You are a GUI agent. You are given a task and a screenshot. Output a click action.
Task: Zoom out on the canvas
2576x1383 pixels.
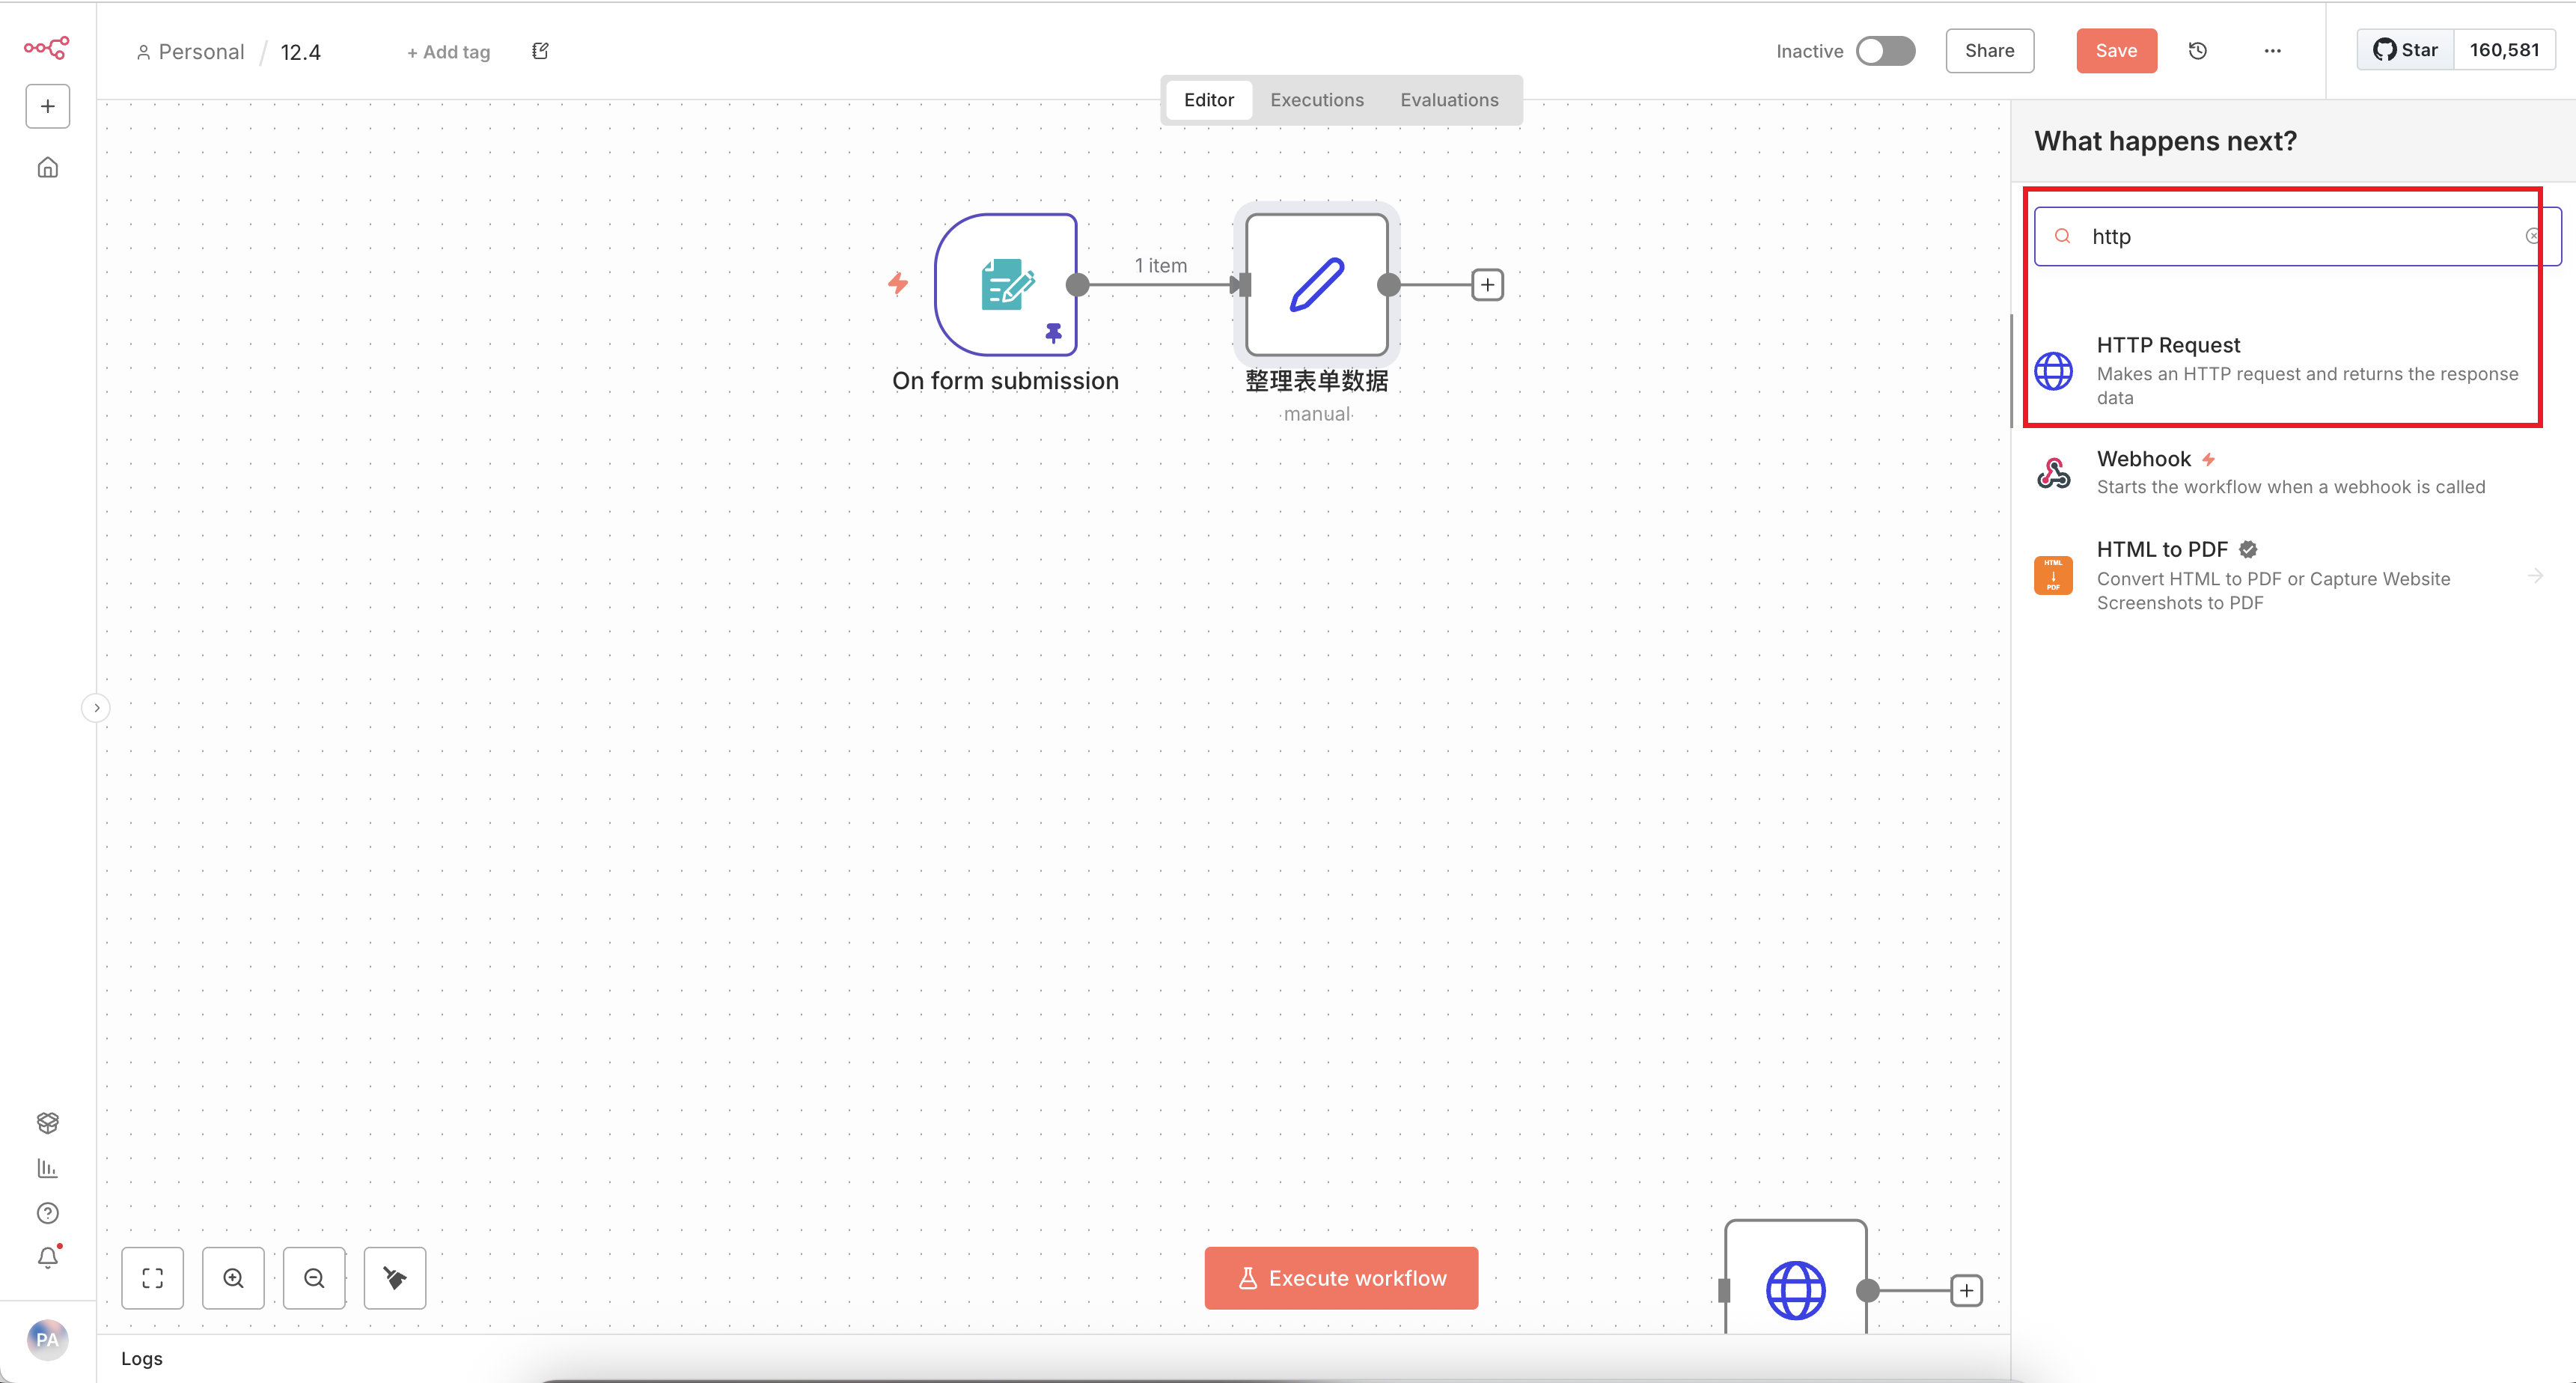tap(314, 1278)
